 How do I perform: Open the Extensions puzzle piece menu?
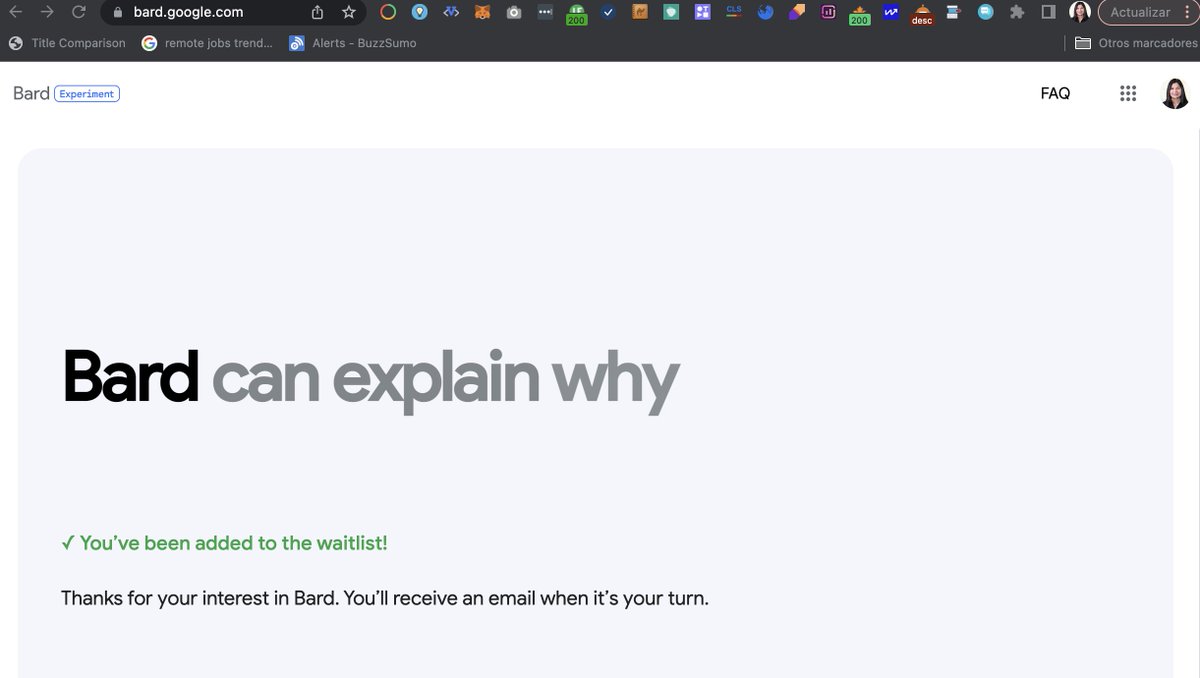[1017, 13]
